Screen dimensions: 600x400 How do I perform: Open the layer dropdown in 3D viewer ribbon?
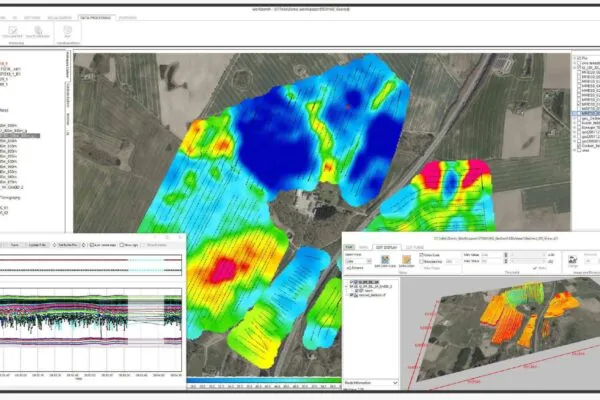click(358, 261)
